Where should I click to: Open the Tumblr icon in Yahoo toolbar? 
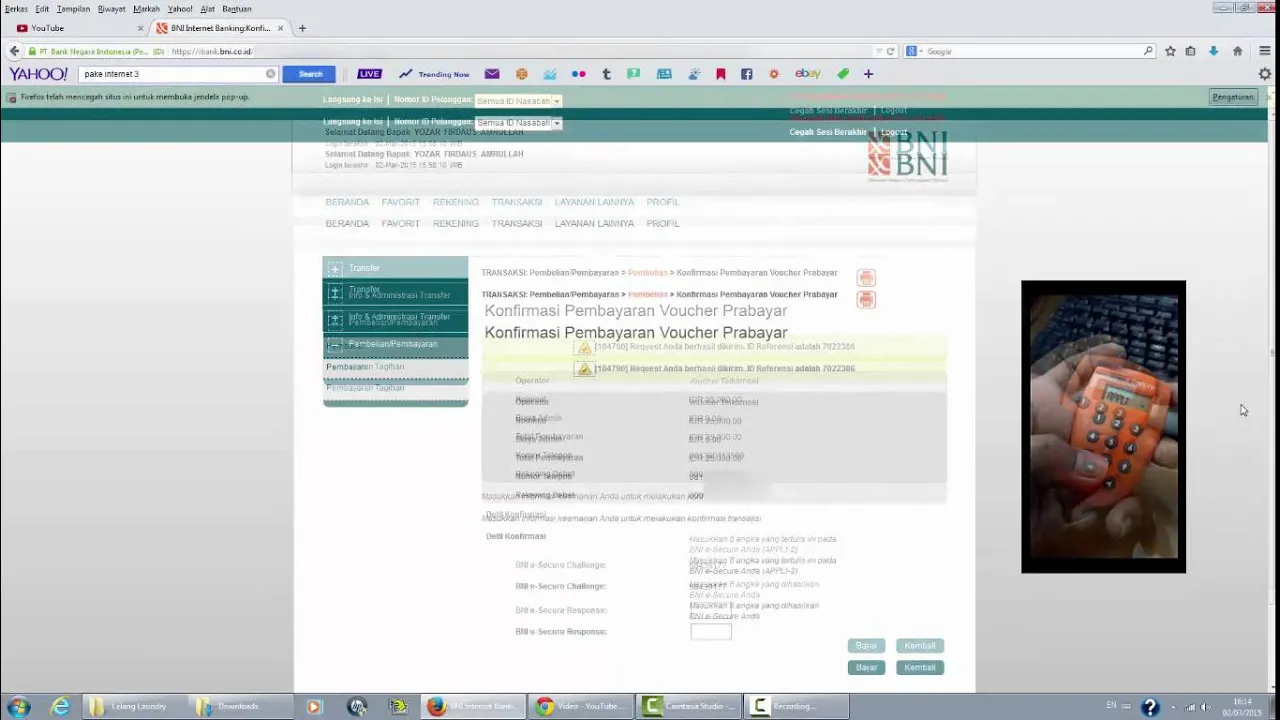(606, 74)
